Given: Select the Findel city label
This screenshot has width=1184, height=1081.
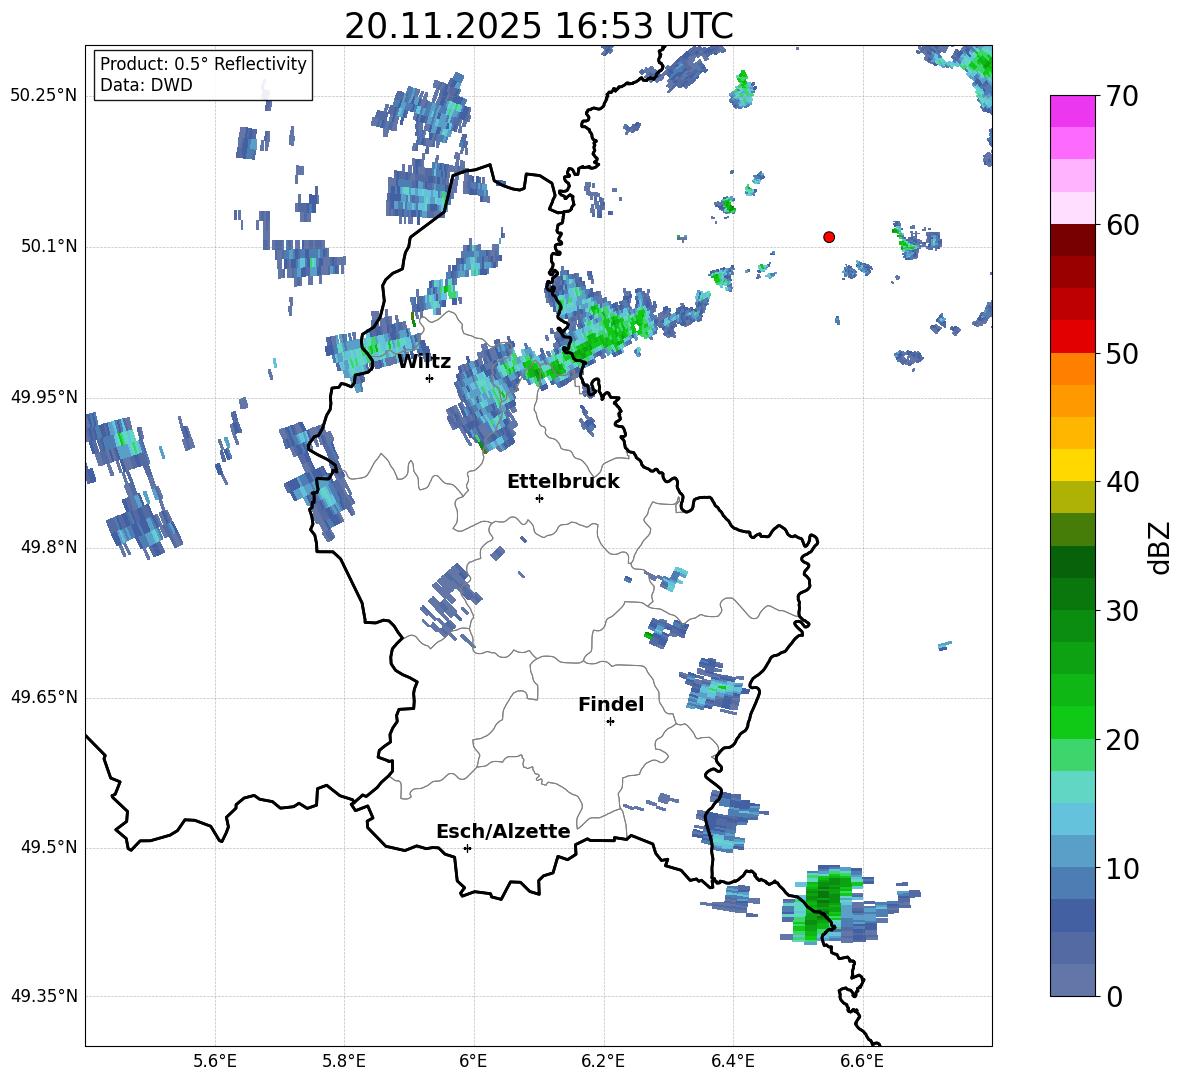Looking at the screenshot, I should point(611,704).
